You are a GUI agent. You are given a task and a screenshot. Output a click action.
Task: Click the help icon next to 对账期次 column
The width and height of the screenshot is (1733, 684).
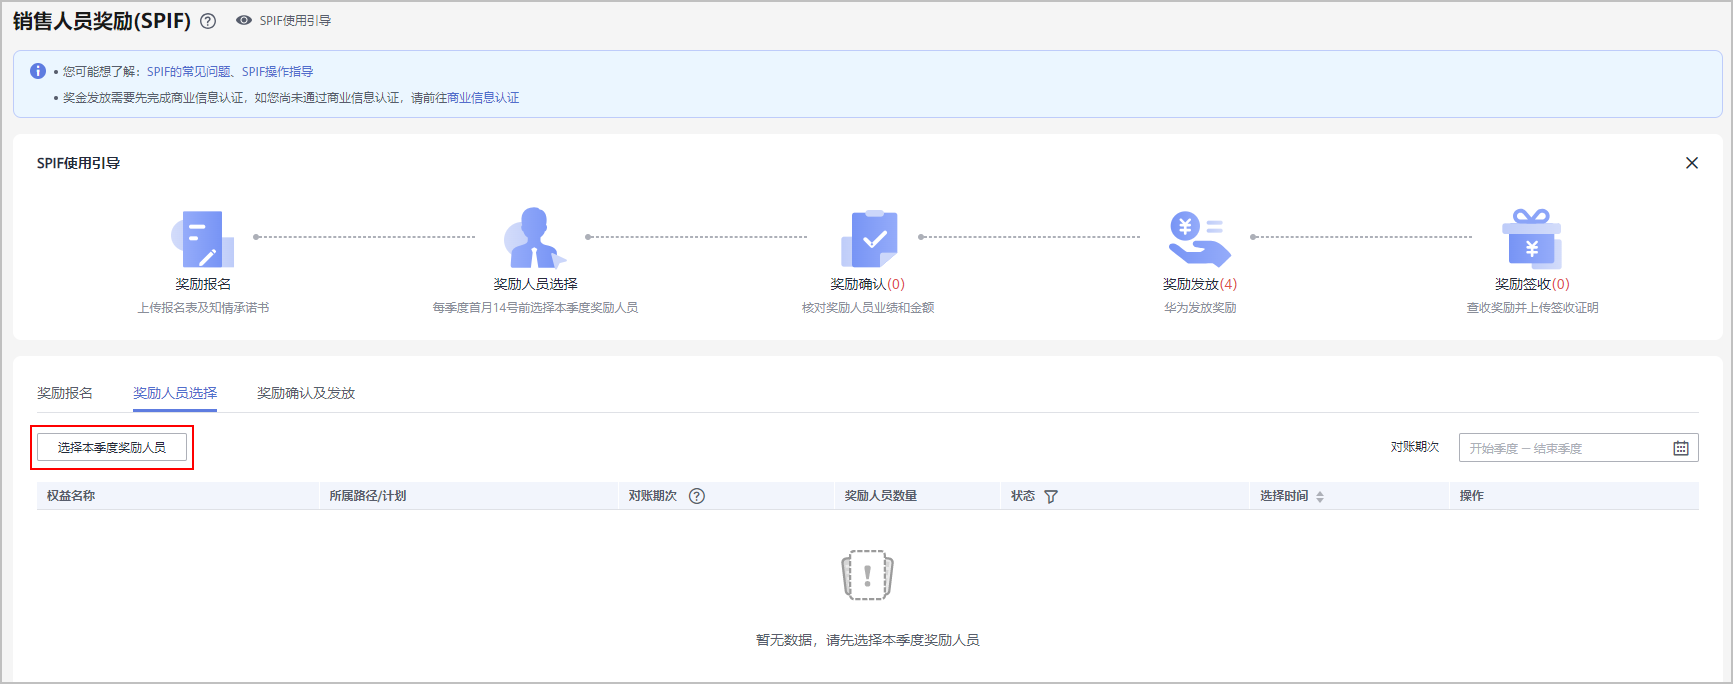(x=697, y=496)
